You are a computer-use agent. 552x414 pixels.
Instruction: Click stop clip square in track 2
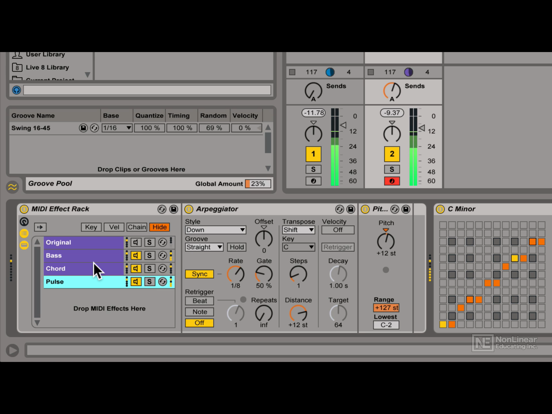click(371, 72)
